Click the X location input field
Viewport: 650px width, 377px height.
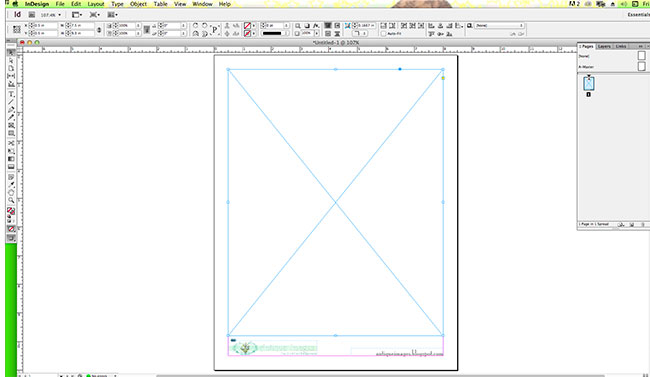[45, 26]
